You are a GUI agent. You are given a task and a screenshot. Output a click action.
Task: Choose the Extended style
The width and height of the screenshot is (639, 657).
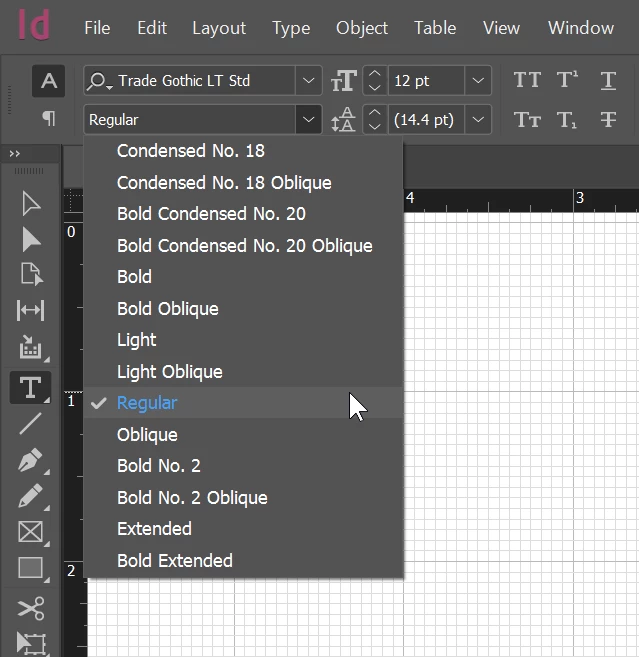coord(243,529)
